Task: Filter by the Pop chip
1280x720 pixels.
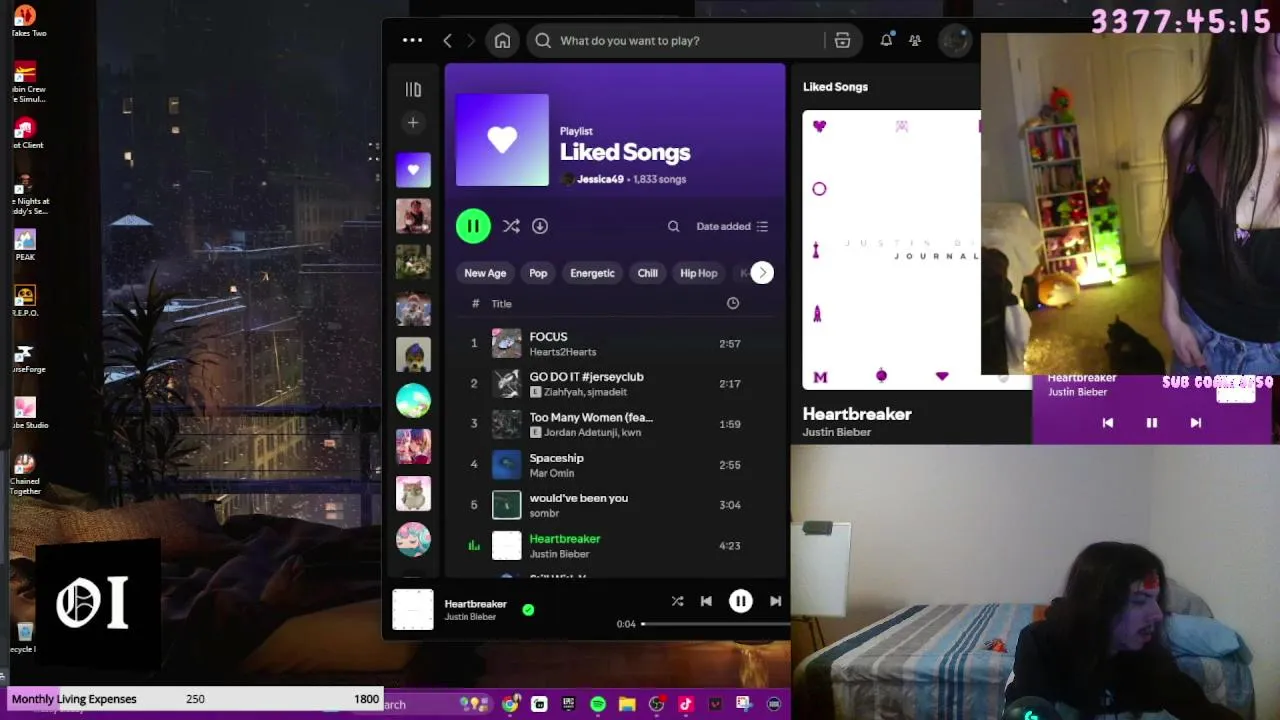Action: [x=538, y=273]
